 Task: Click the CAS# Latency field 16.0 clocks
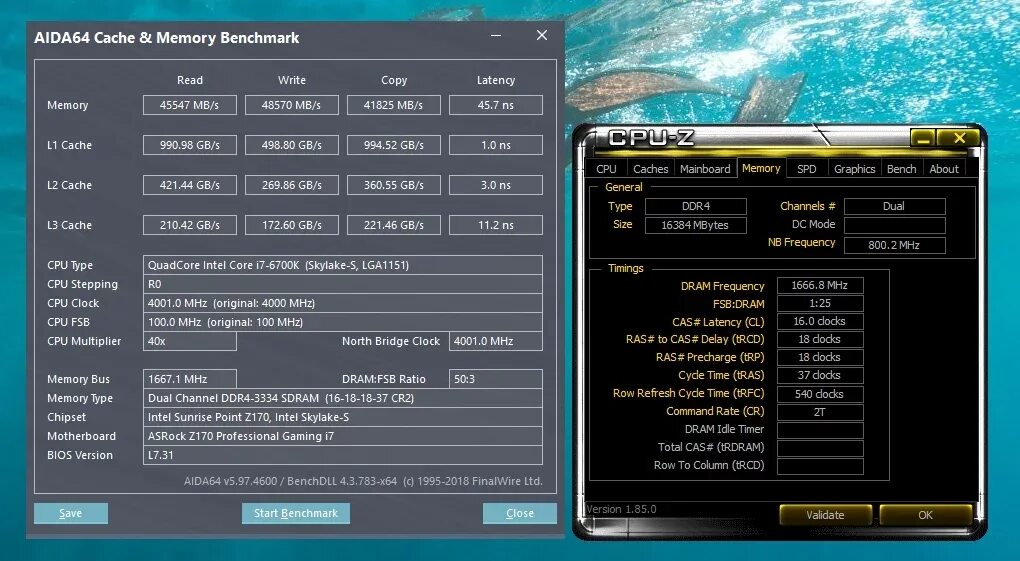click(x=820, y=321)
